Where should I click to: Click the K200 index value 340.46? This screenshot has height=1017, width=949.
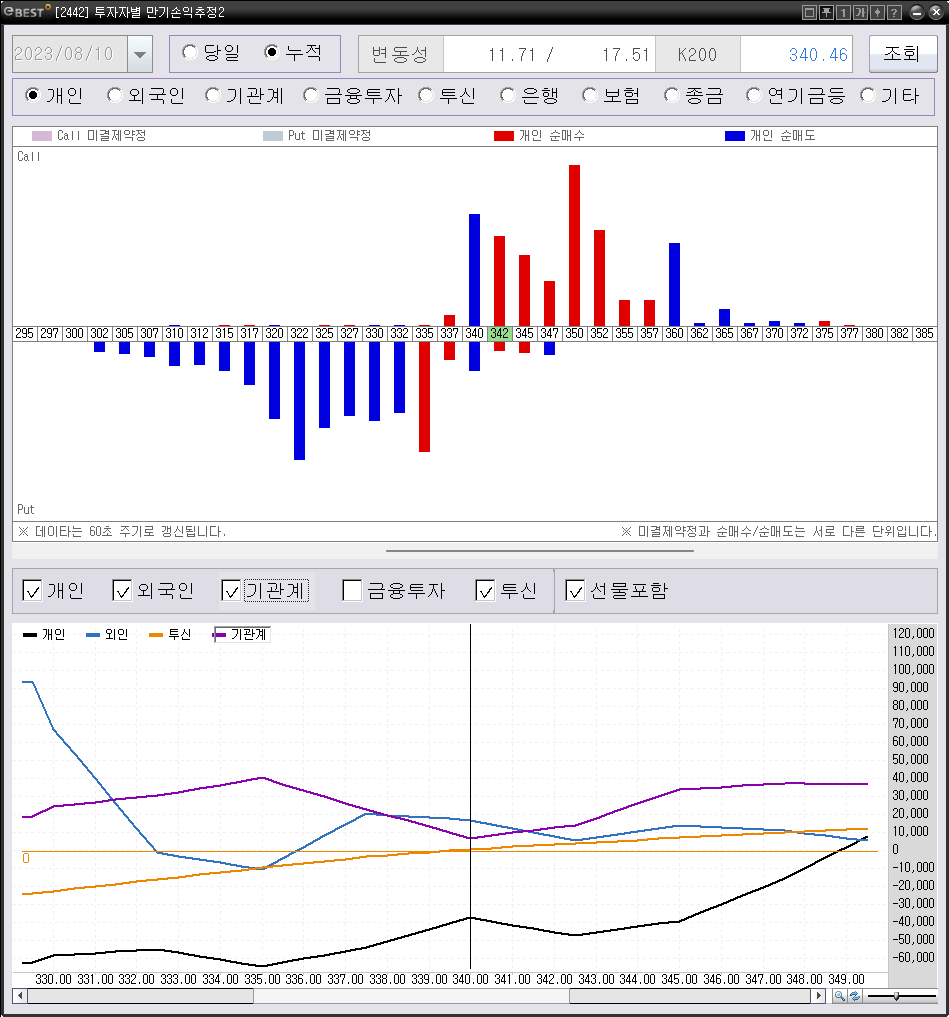pyautogui.click(x=818, y=54)
